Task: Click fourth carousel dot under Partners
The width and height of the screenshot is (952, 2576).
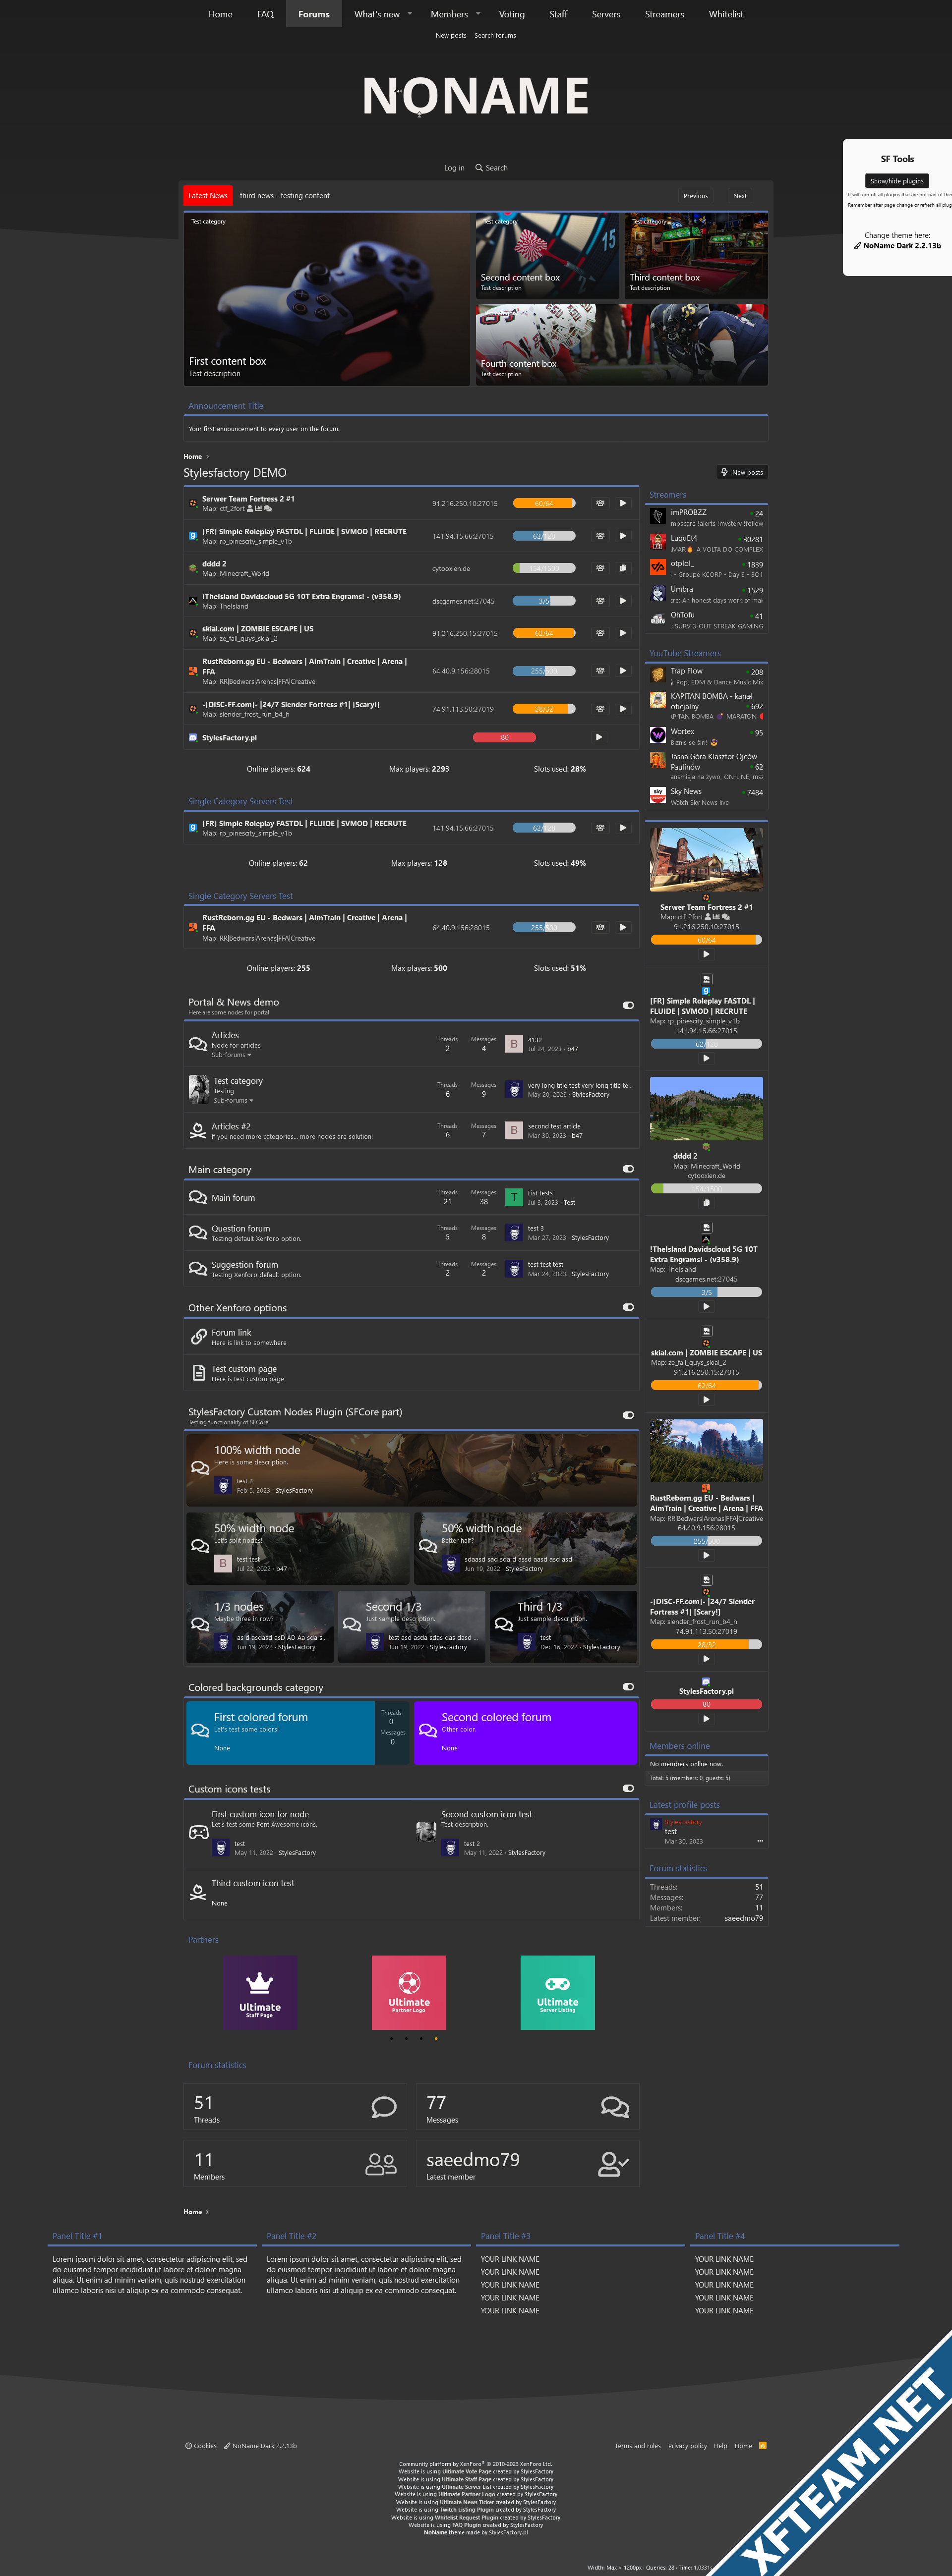Action: coord(436,2038)
